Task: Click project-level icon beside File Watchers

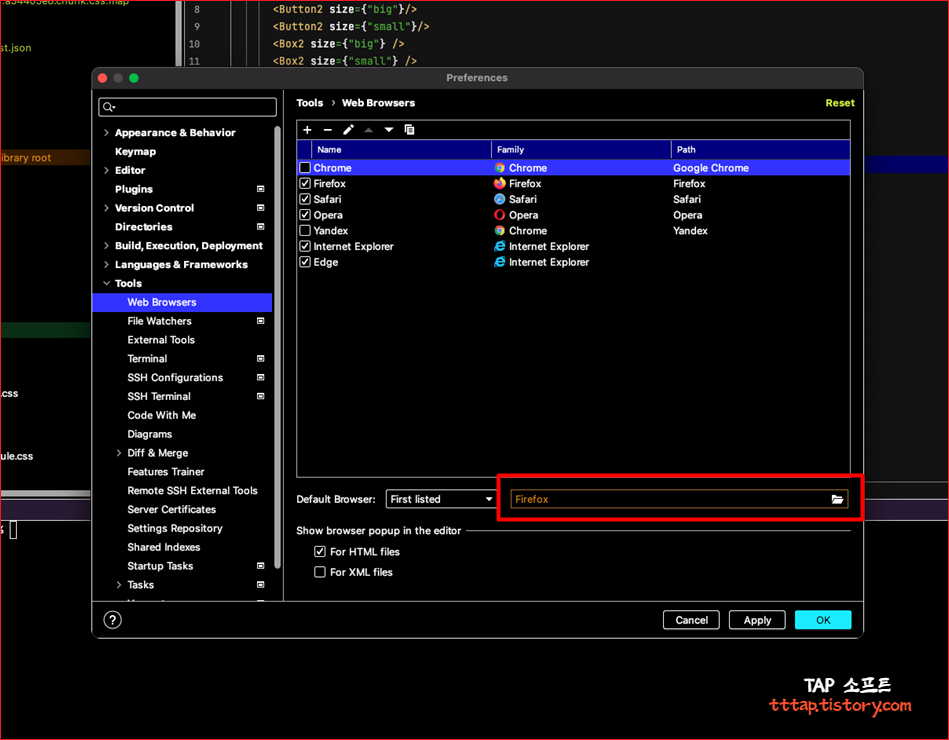Action: (261, 321)
